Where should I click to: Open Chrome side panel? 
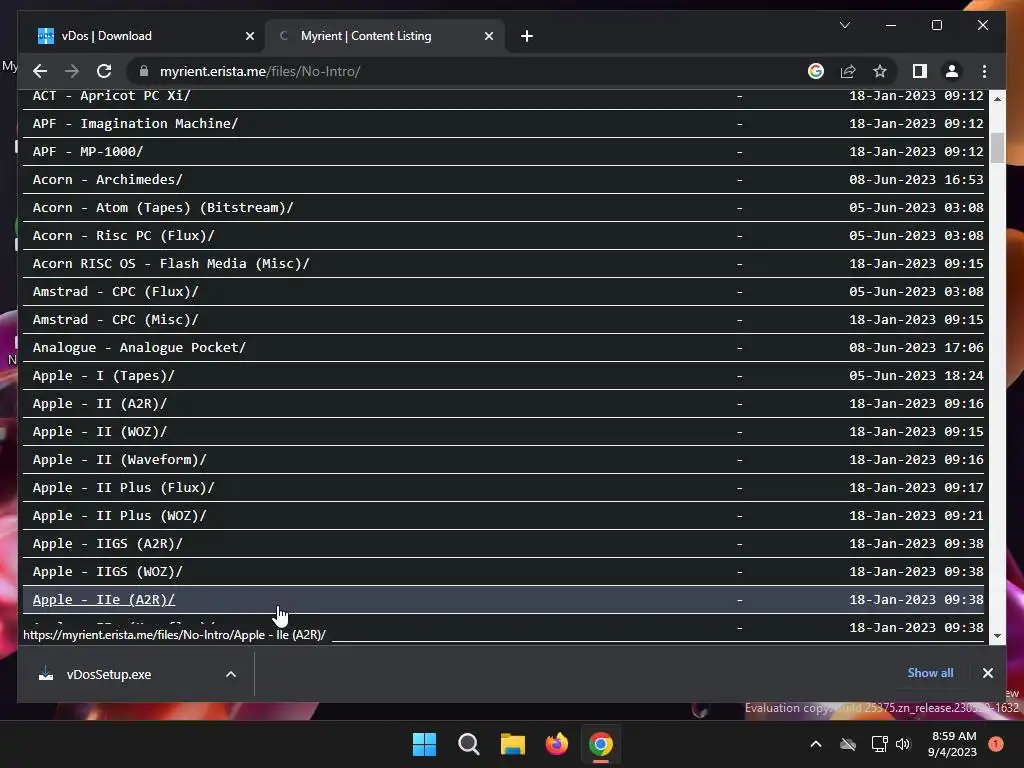[920, 71]
